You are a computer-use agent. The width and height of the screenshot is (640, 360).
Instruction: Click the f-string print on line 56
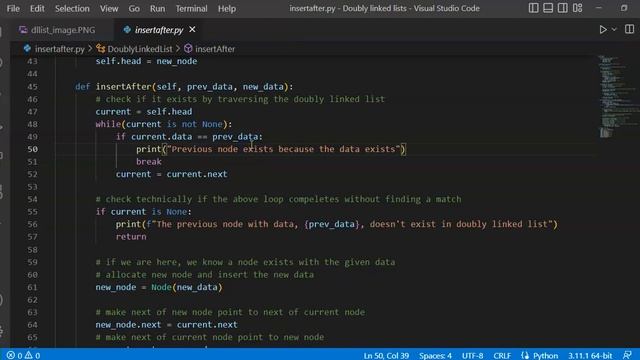pos(336,224)
